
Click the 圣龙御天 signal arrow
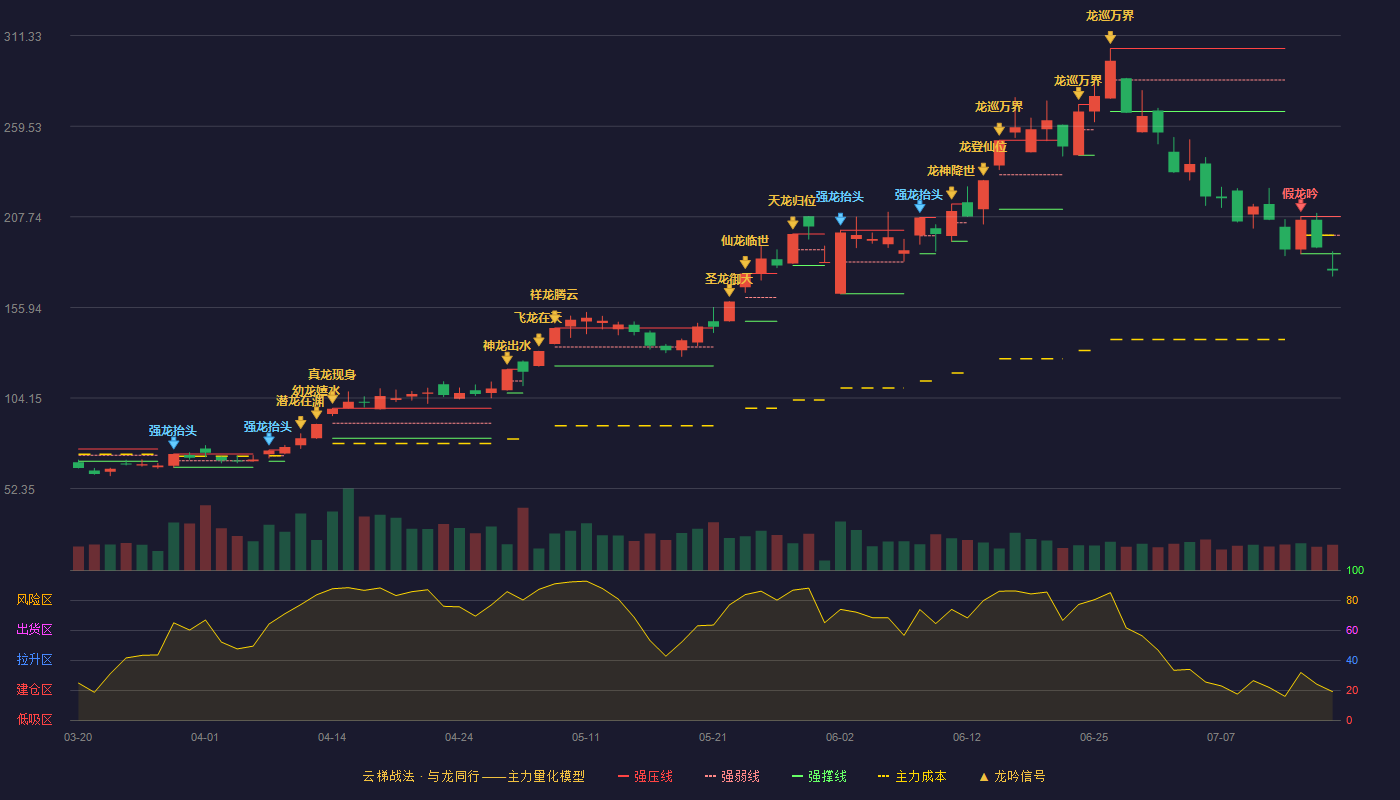729,290
